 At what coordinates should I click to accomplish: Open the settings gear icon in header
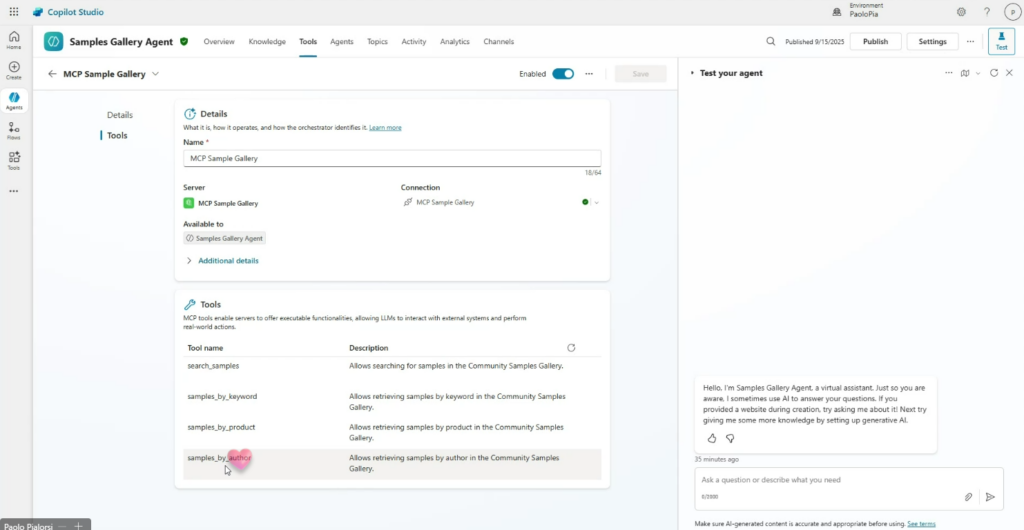pyautogui.click(x=961, y=12)
